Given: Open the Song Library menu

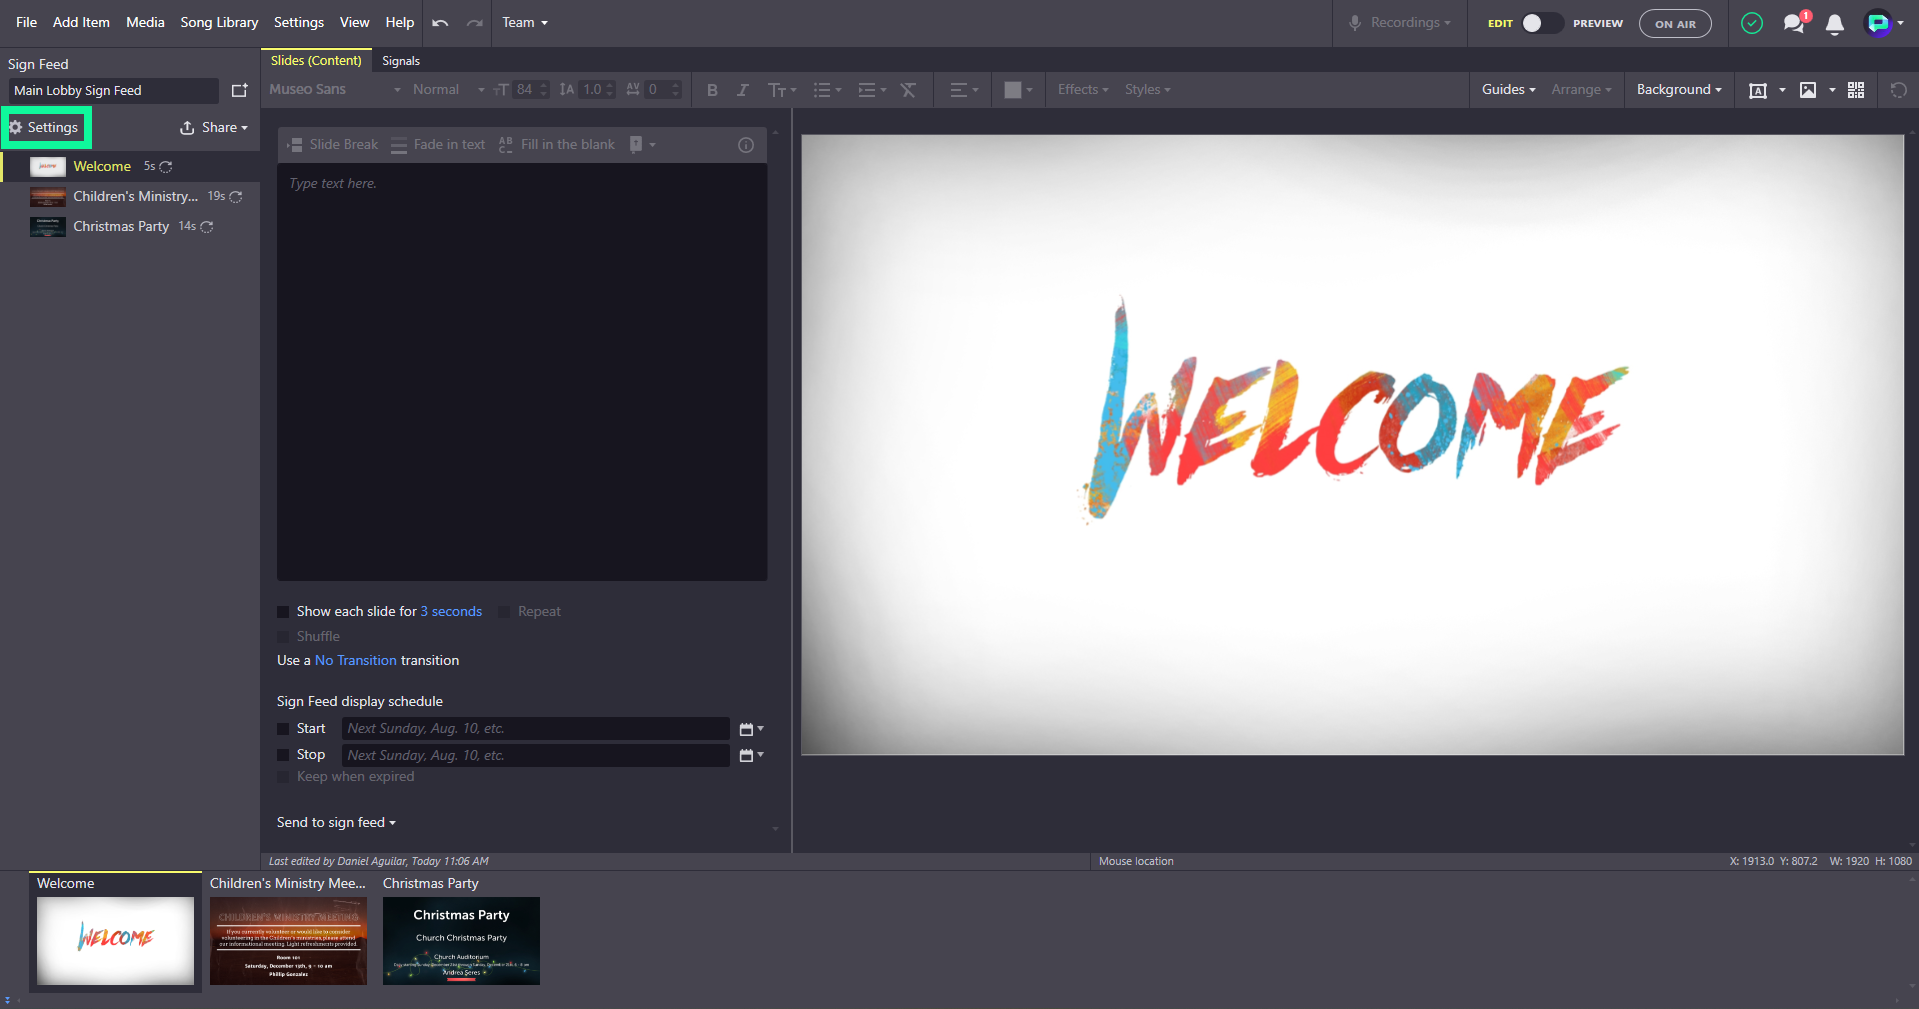Looking at the screenshot, I should point(219,22).
